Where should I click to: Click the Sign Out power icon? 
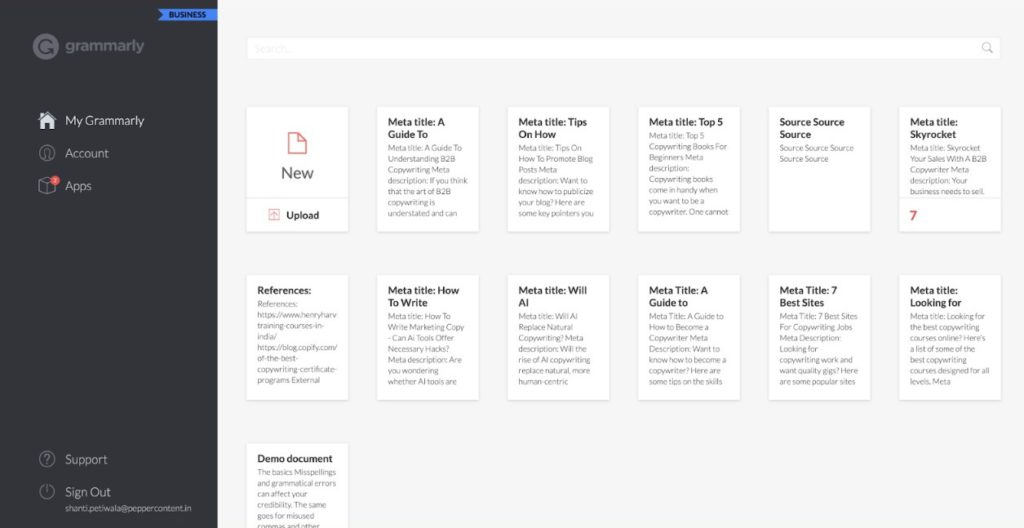46,492
